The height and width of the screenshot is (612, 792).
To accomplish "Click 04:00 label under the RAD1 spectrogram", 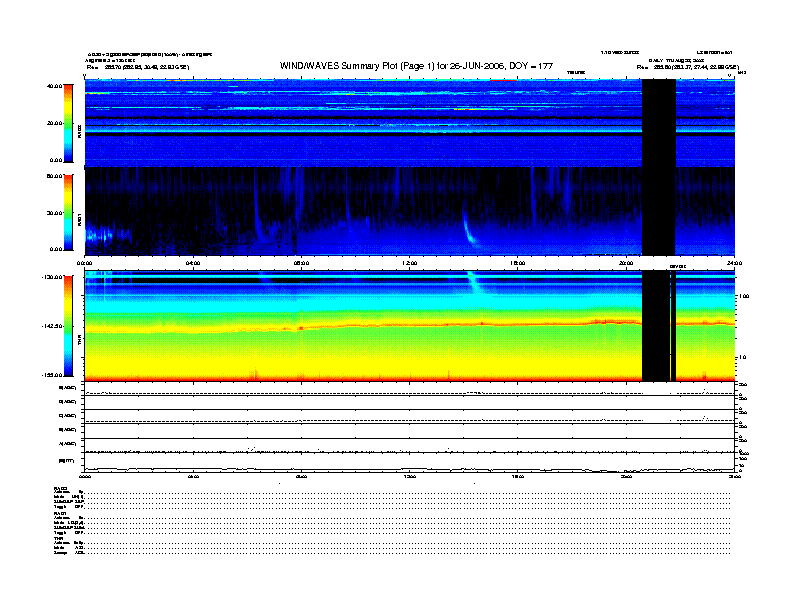I will tap(193, 263).
